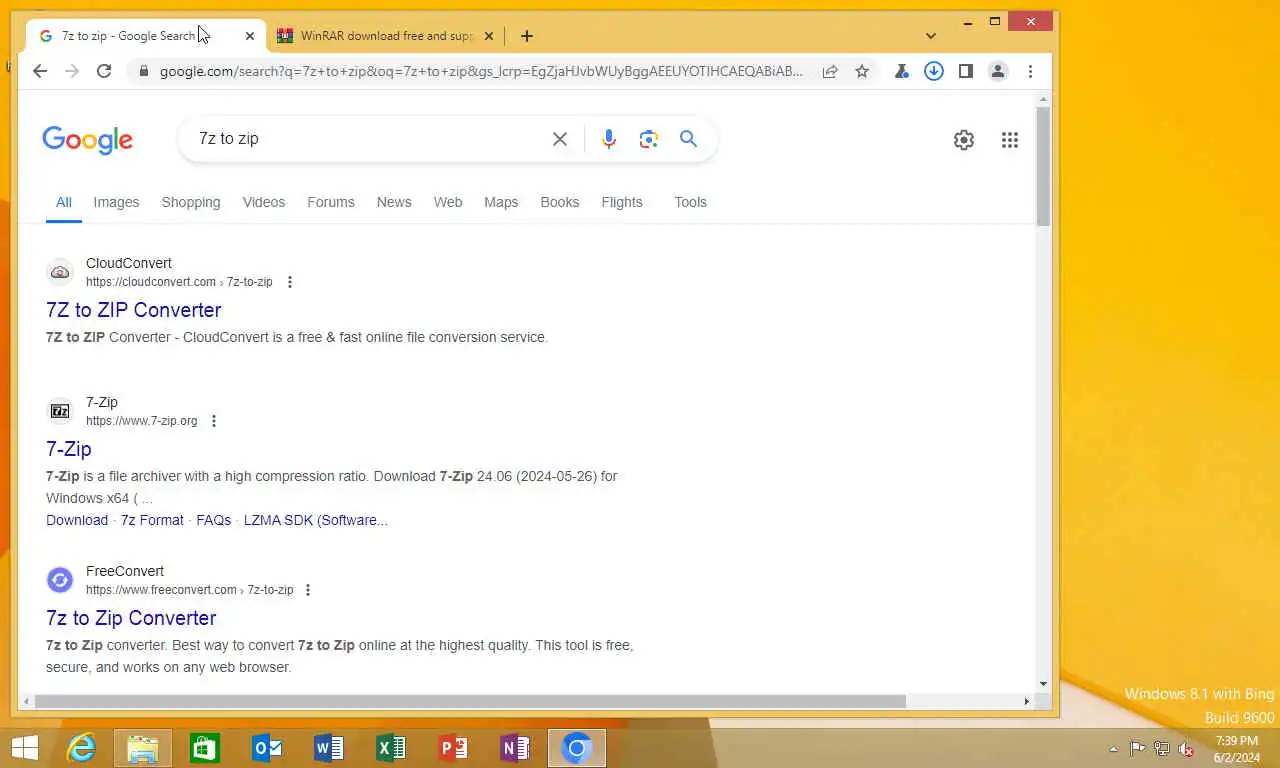The height and width of the screenshot is (768, 1280).
Task: Launch PowerPoint from the taskbar
Action: click(x=453, y=748)
